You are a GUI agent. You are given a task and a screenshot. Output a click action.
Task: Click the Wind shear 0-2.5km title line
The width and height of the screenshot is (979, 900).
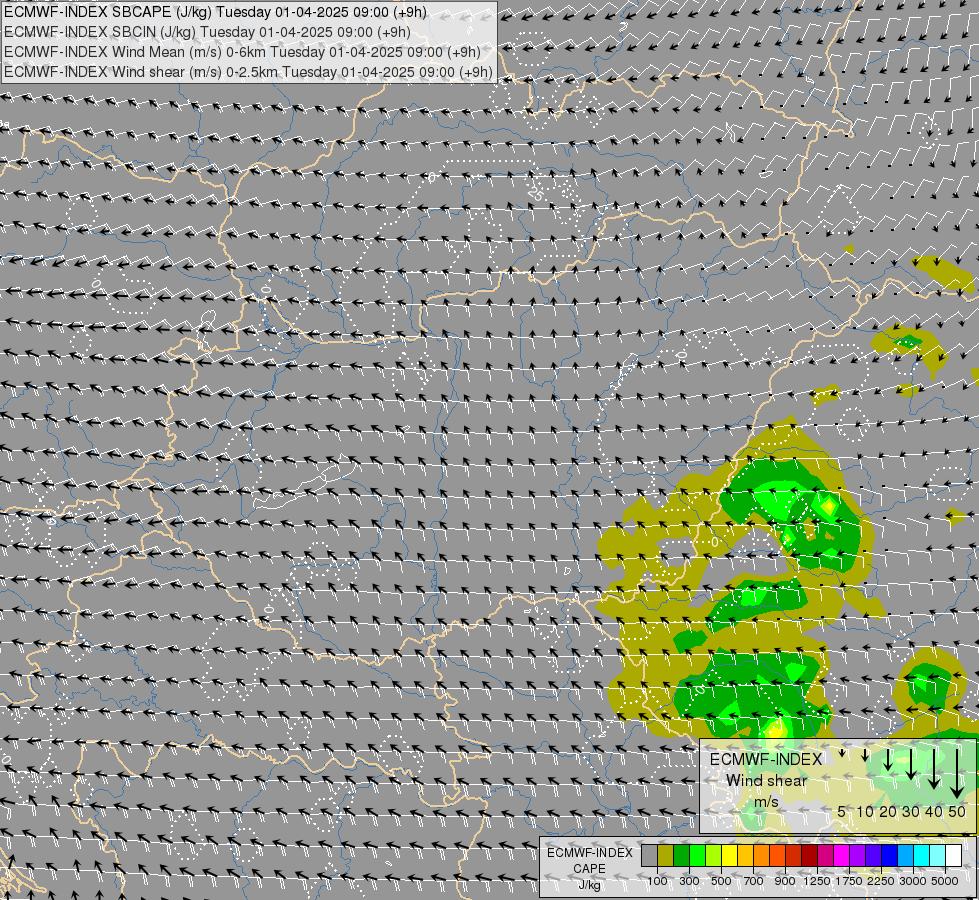248,72
